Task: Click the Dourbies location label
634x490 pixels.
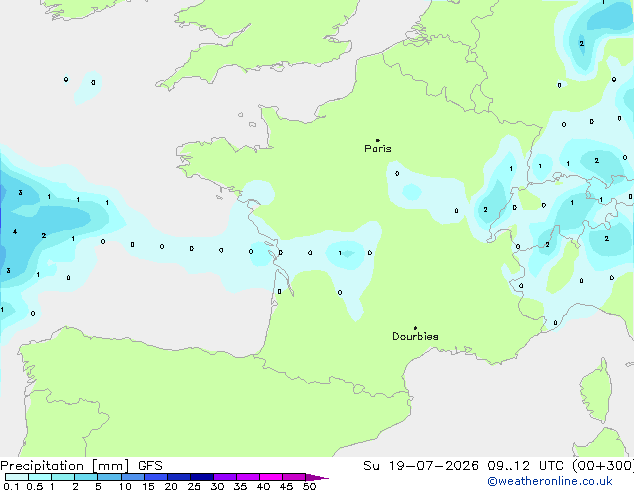Action: pyautogui.click(x=415, y=336)
